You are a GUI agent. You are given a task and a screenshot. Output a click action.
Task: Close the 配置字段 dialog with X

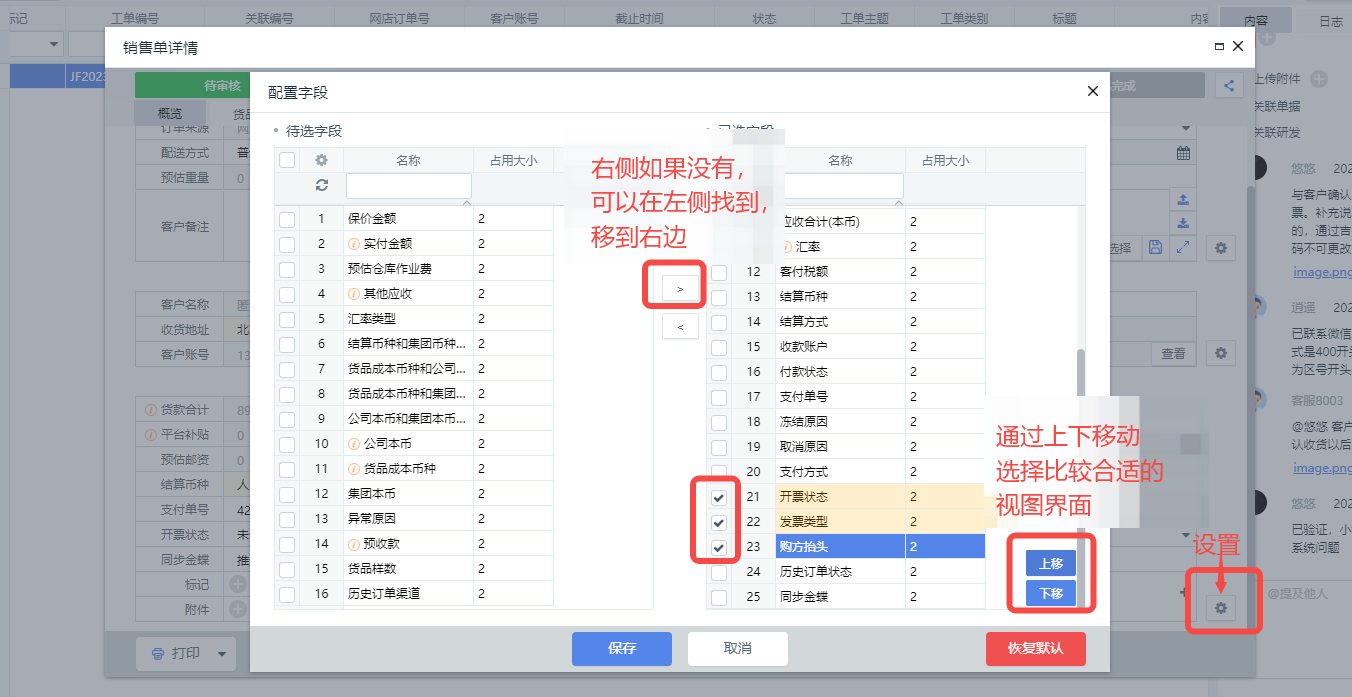click(1092, 92)
